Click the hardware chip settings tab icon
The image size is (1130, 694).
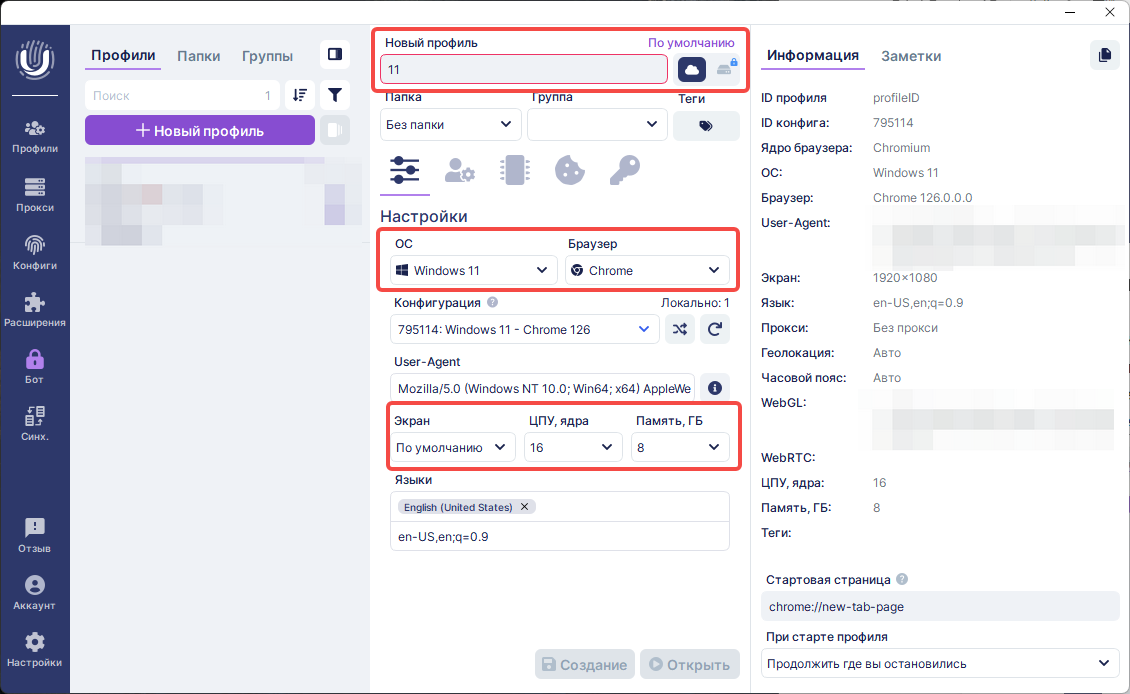point(514,170)
